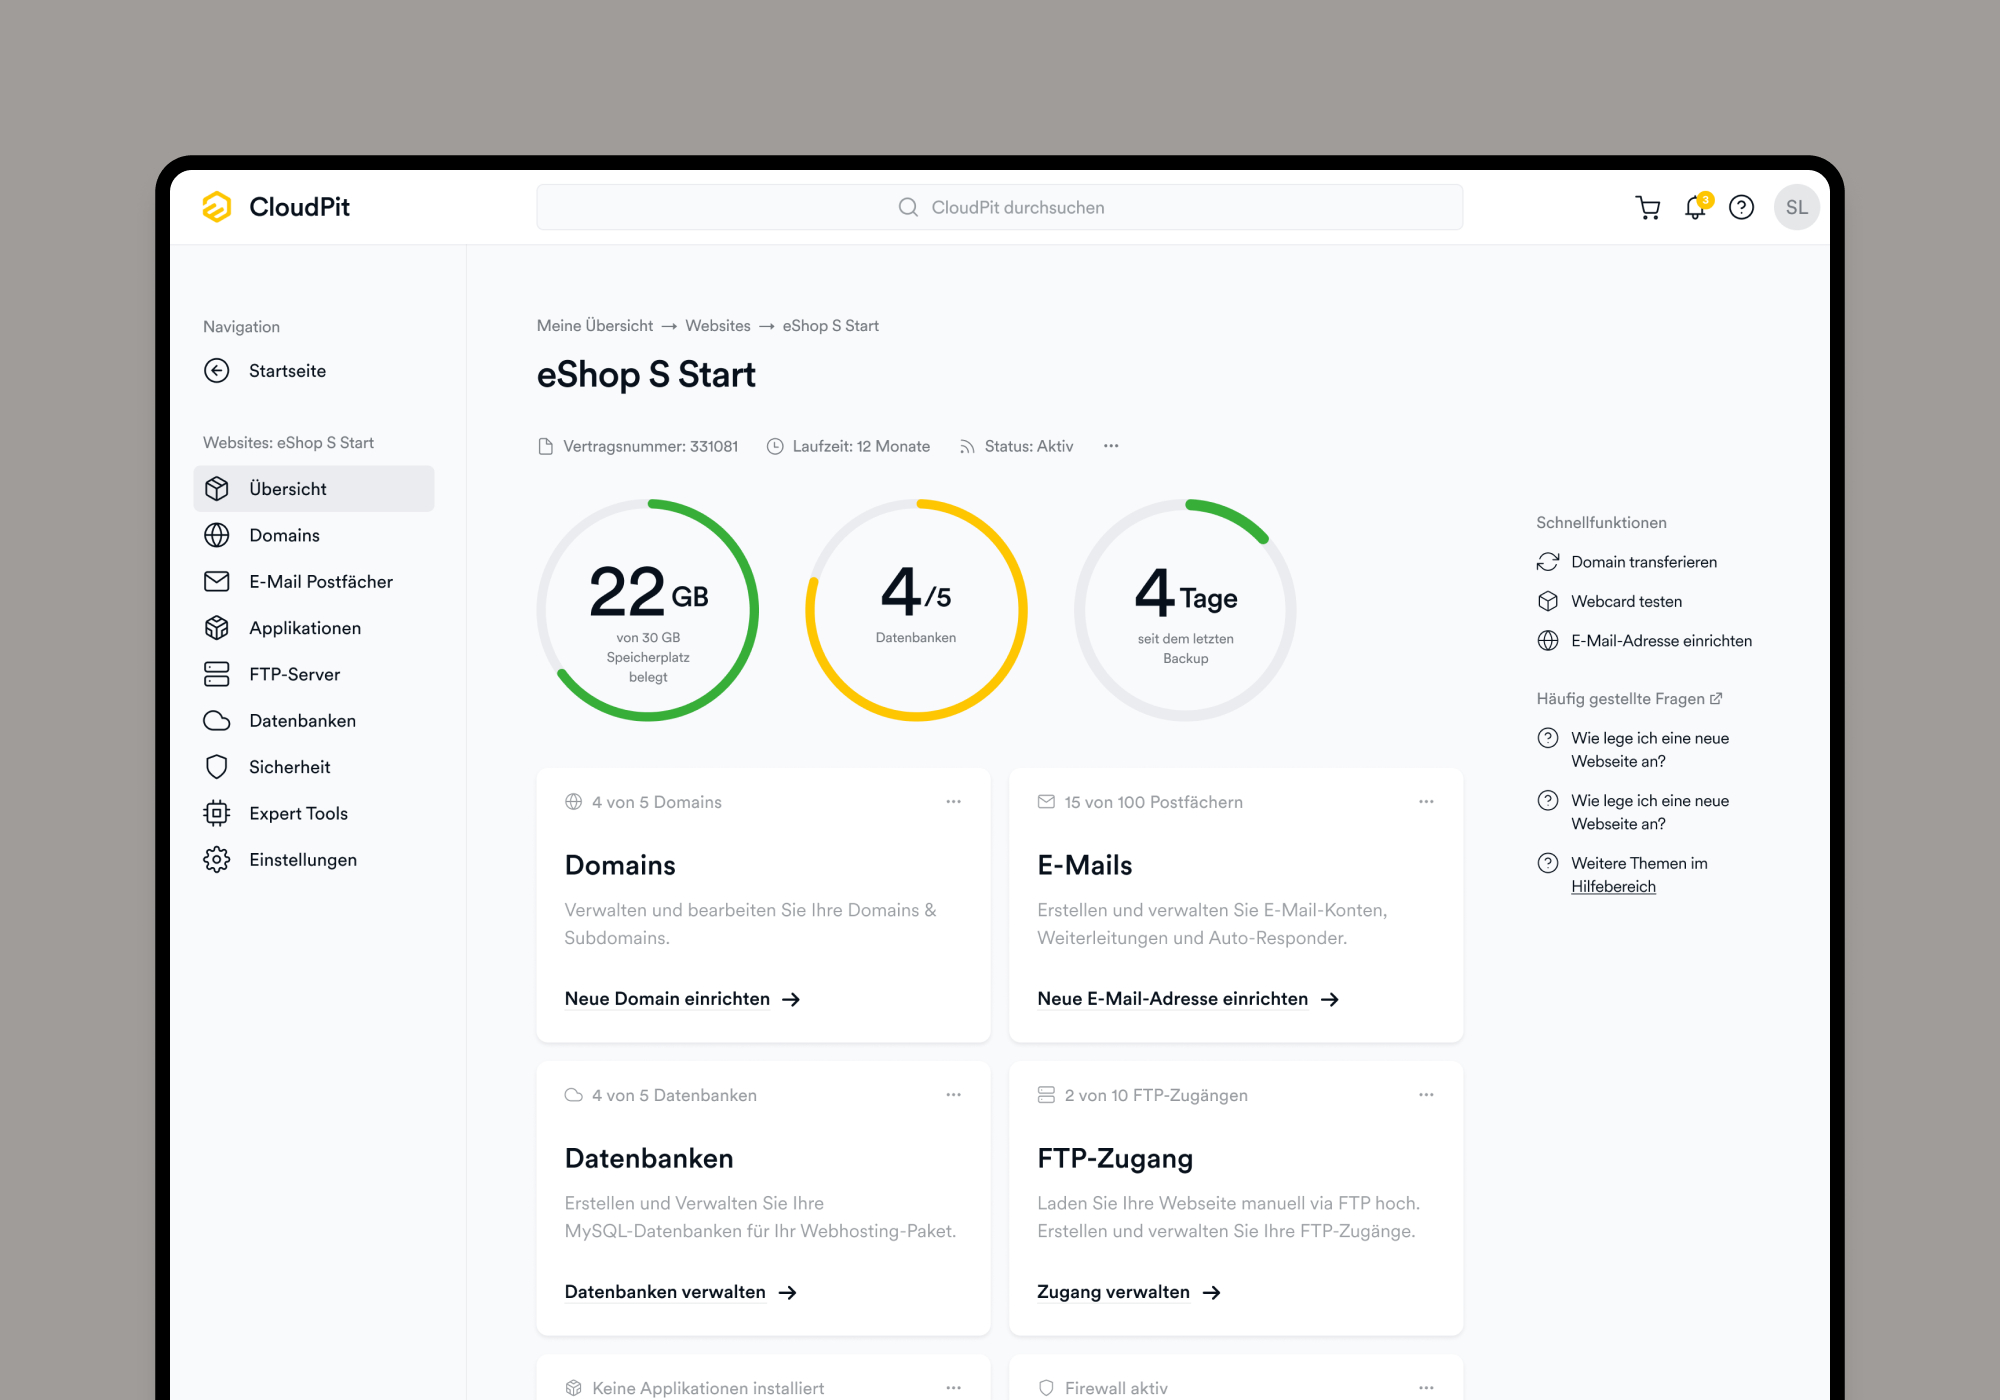The height and width of the screenshot is (1400, 2000).
Task: Go to Sicherheit in sidebar navigation
Action: [289, 767]
